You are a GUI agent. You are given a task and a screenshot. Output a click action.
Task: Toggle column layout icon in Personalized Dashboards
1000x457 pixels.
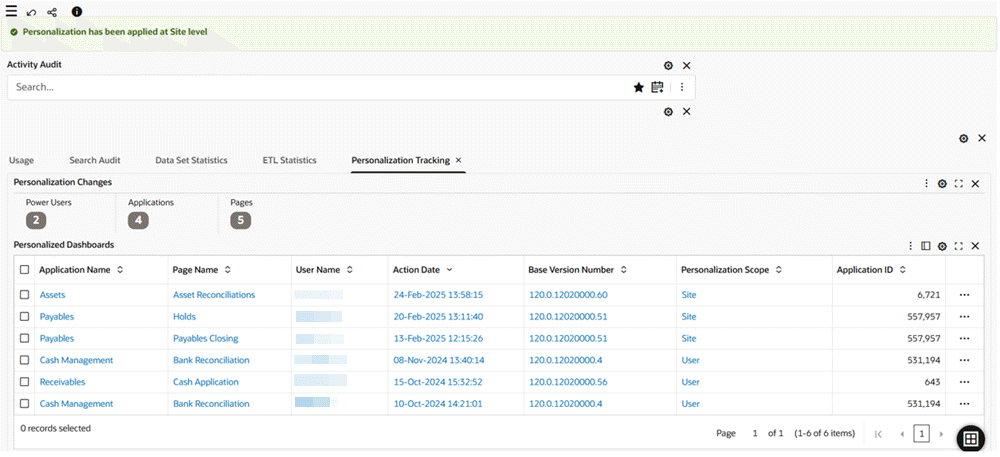926,246
